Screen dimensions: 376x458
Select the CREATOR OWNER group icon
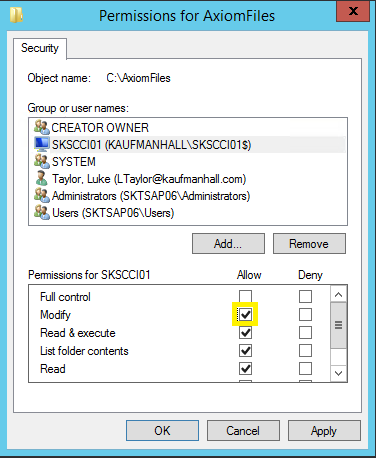[x=42, y=127]
